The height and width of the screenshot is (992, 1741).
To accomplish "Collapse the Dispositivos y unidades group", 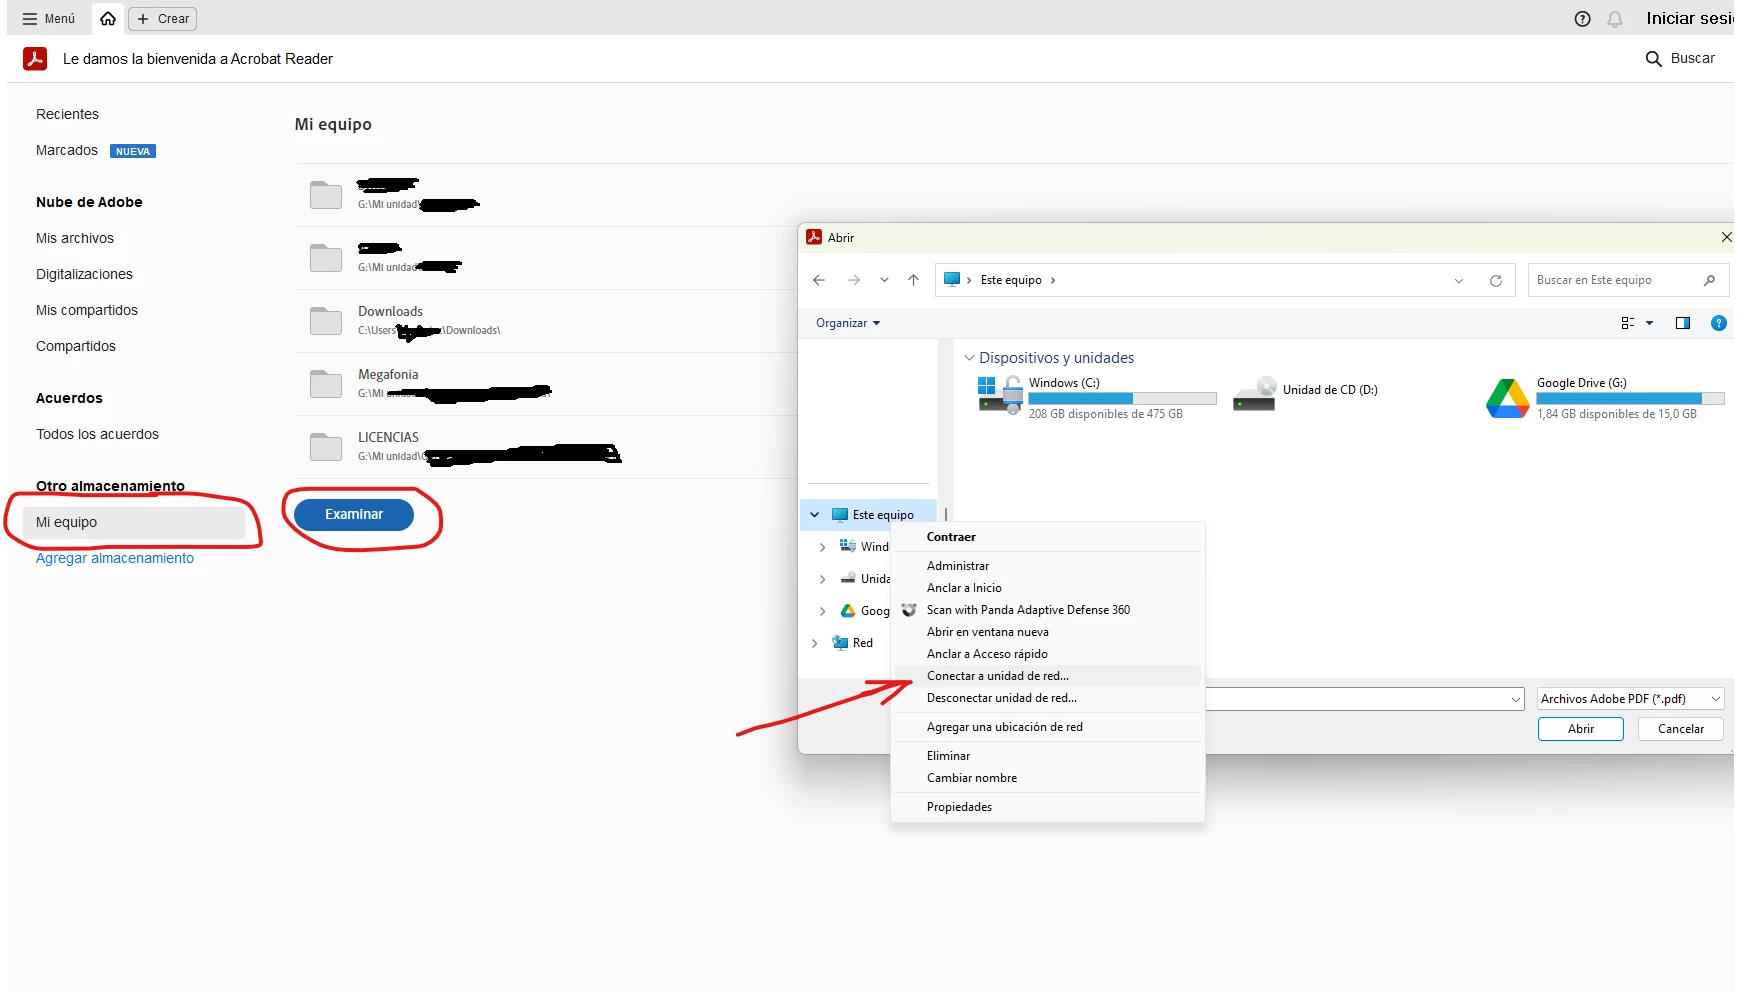I will click(x=969, y=358).
